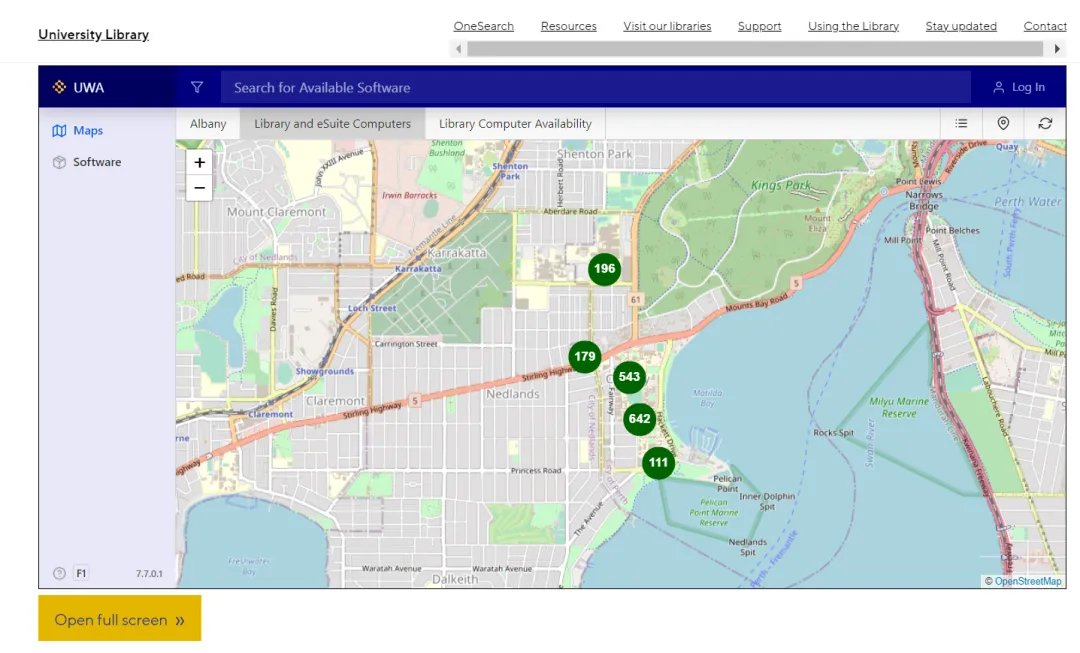This screenshot has height=653, width=1080.
Task: Select the 111 computers map marker
Action: click(658, 463)
